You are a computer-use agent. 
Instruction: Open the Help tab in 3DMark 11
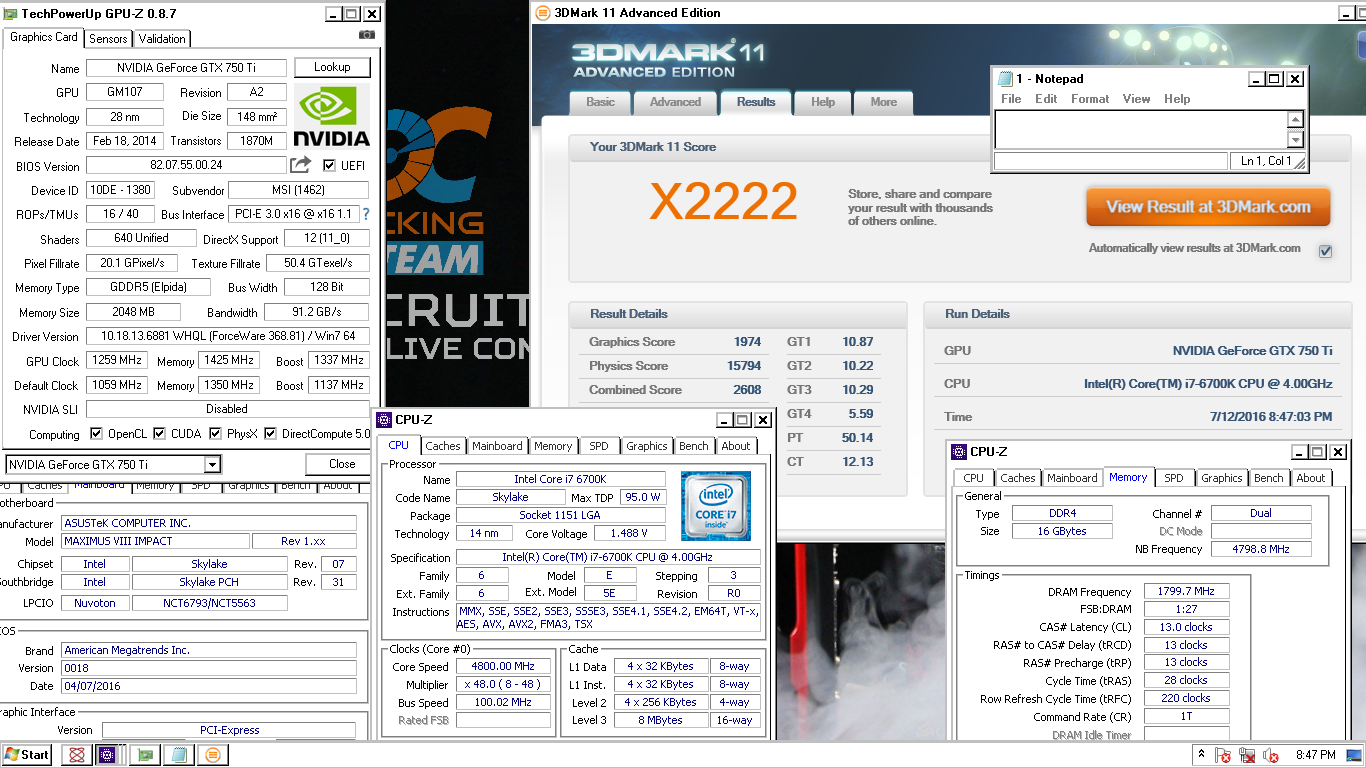click(x=823, y=102)
